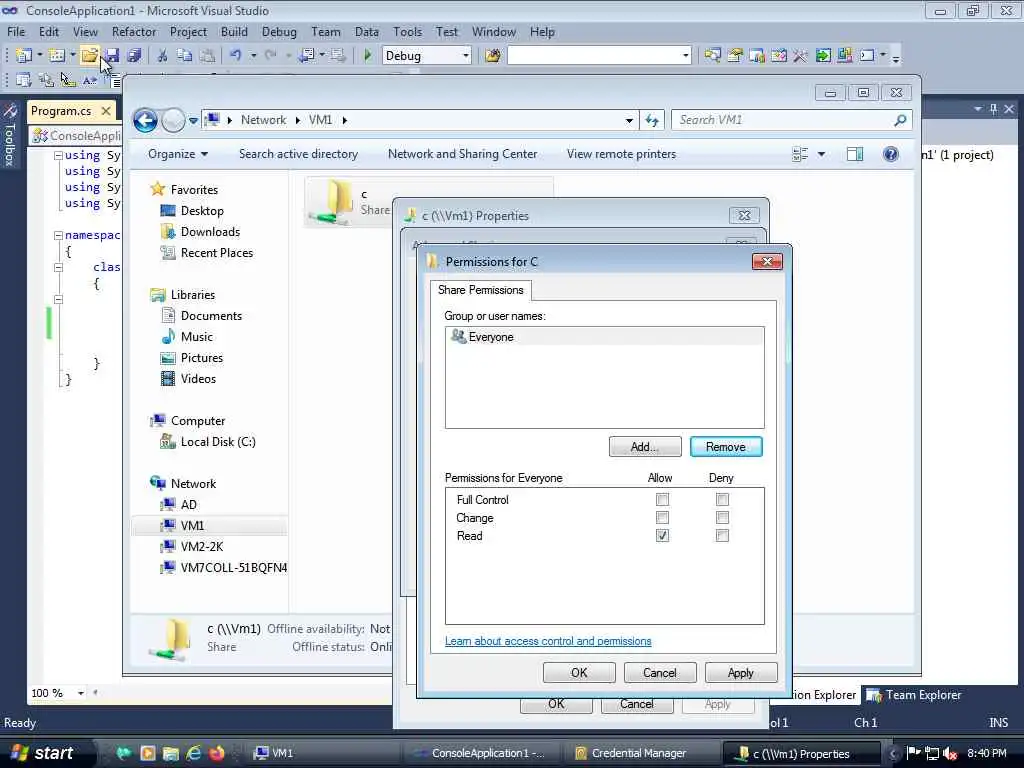Image resolution: width=1024 pixels, height=768 pixels.
Task: Click the Save All icon
Action: (135, 56)
